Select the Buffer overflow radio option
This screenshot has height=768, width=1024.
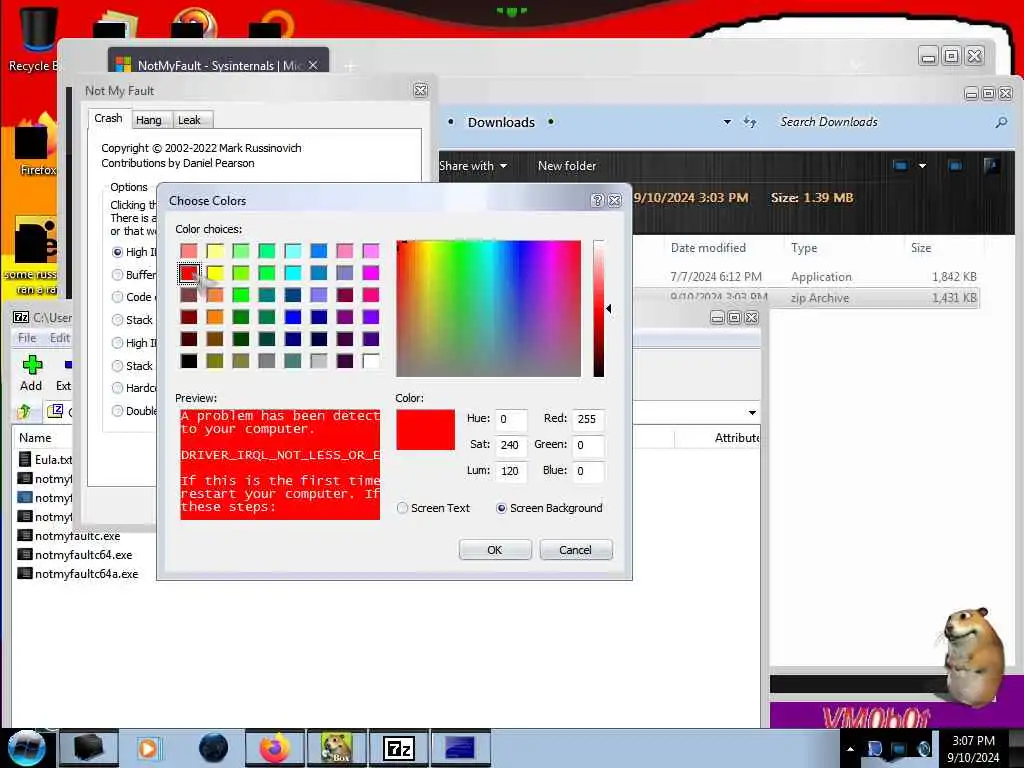(x=118, y=275)
